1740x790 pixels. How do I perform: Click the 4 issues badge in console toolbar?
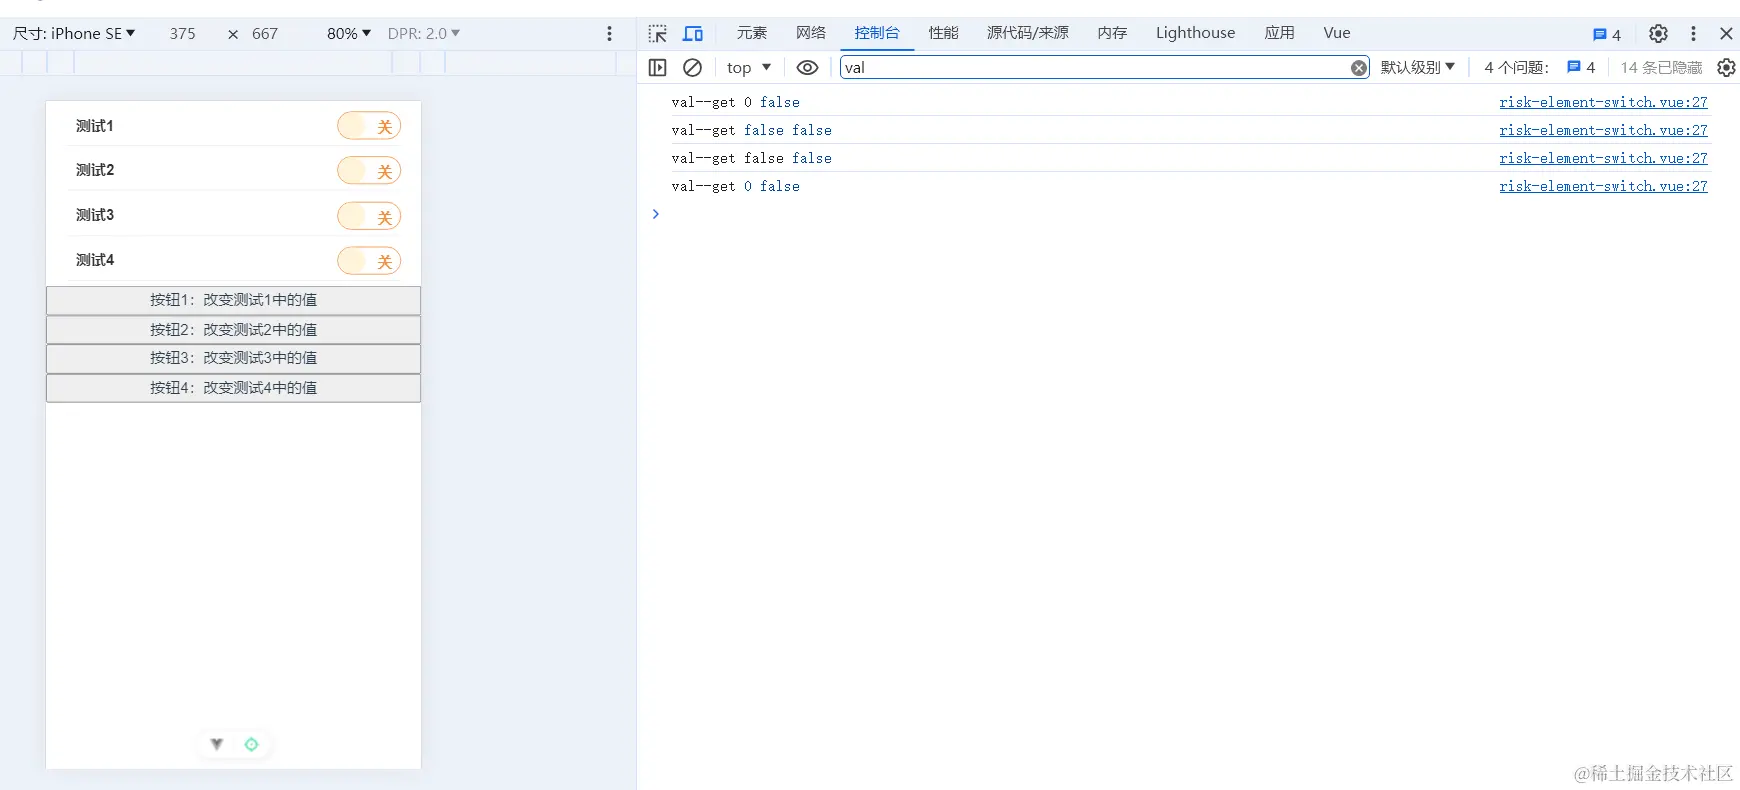pos(1581,68)
